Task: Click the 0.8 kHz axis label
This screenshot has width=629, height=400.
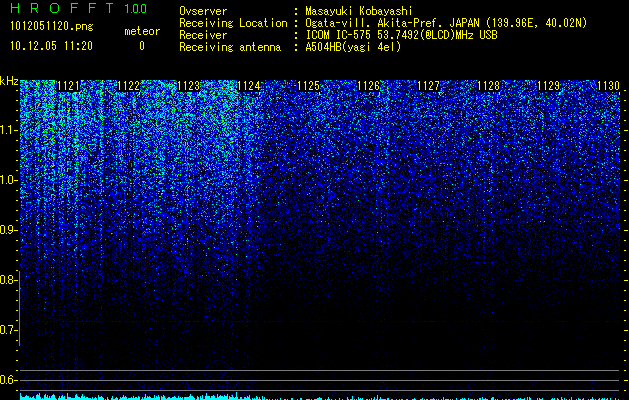Action: [8, 280]
